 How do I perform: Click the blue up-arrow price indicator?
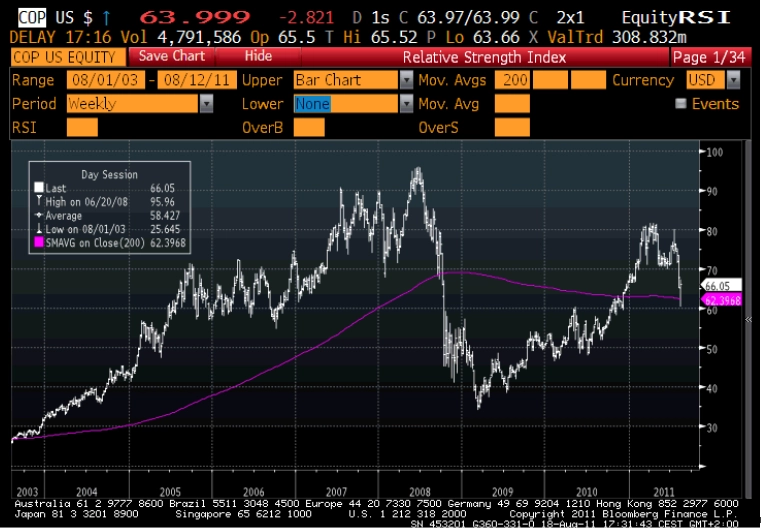106,19
